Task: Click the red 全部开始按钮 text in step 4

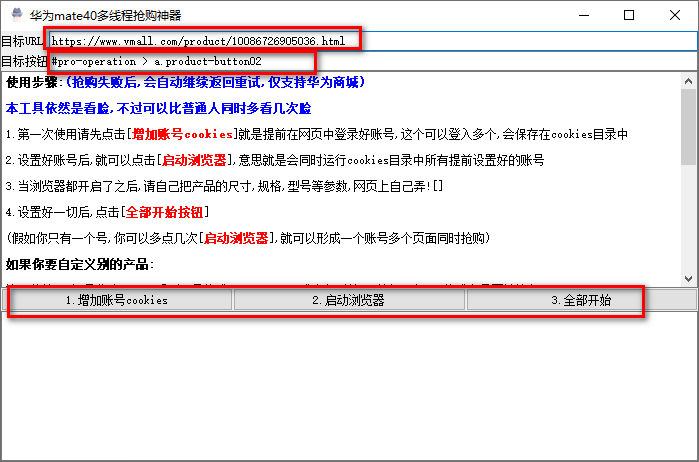Action: 164,212
